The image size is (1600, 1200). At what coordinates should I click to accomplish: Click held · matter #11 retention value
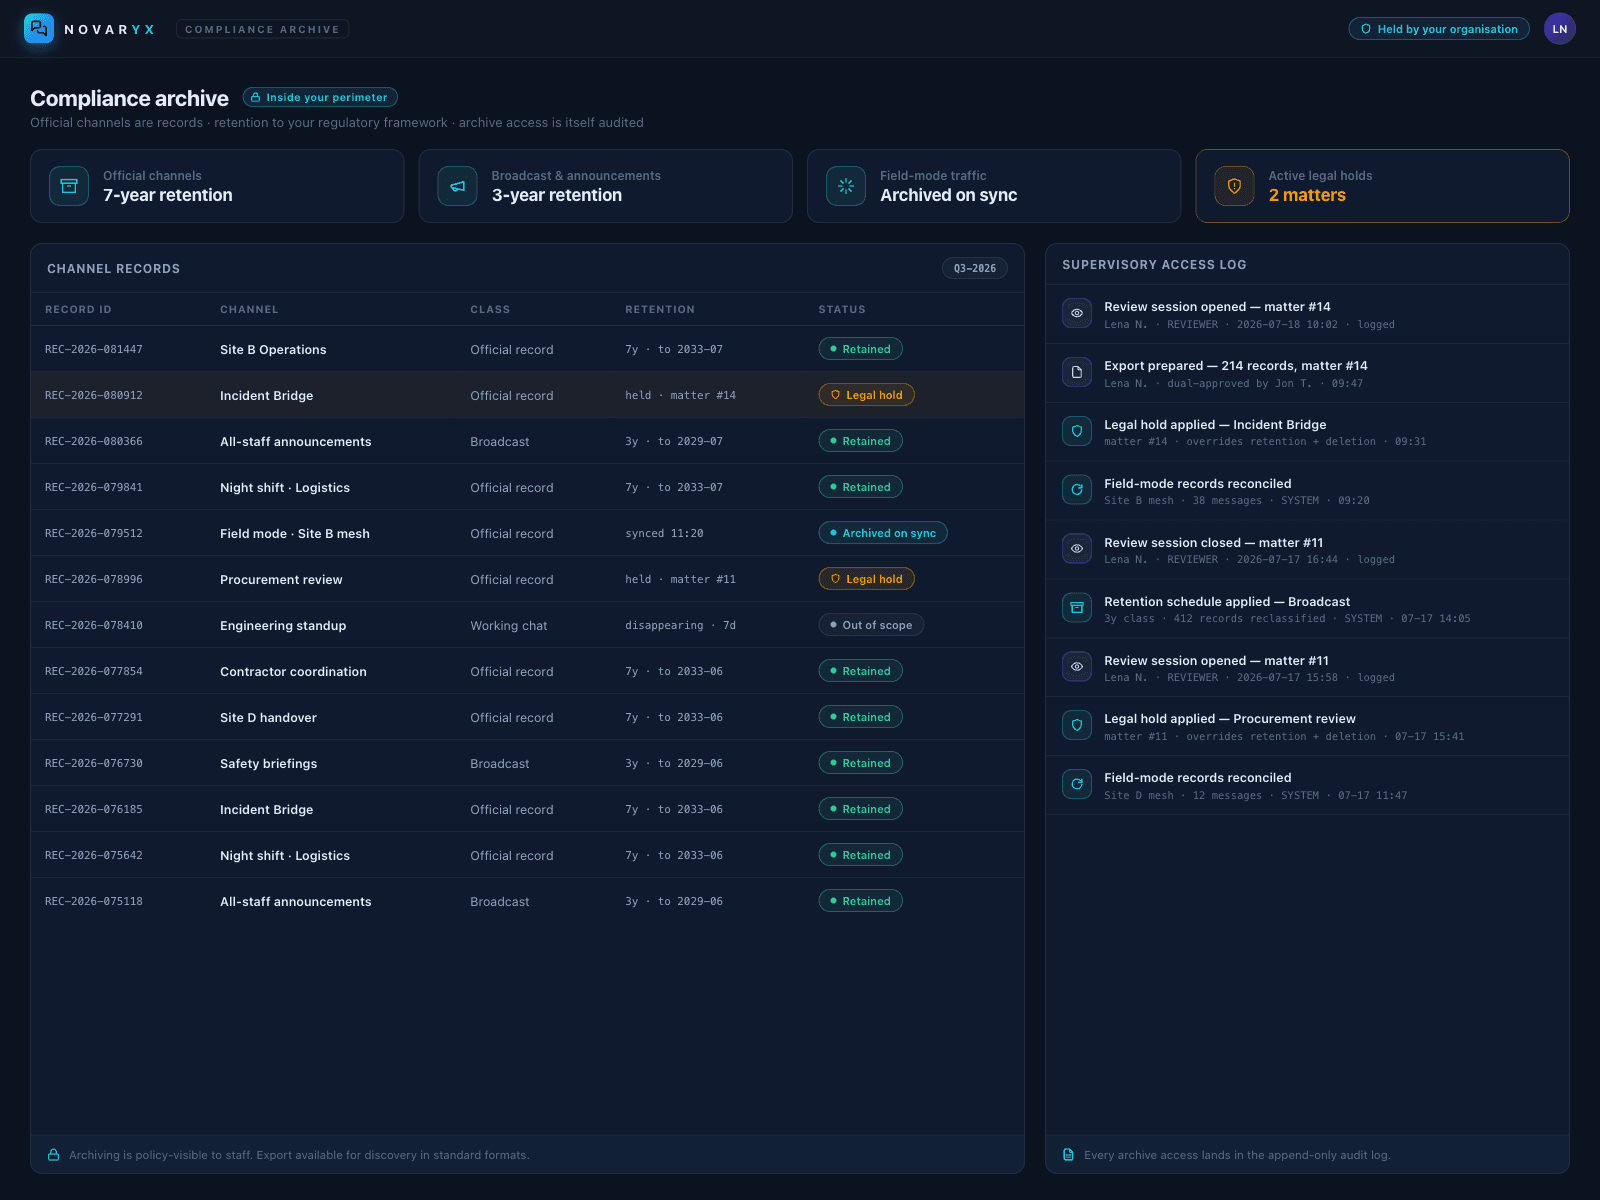click(680, 579)
